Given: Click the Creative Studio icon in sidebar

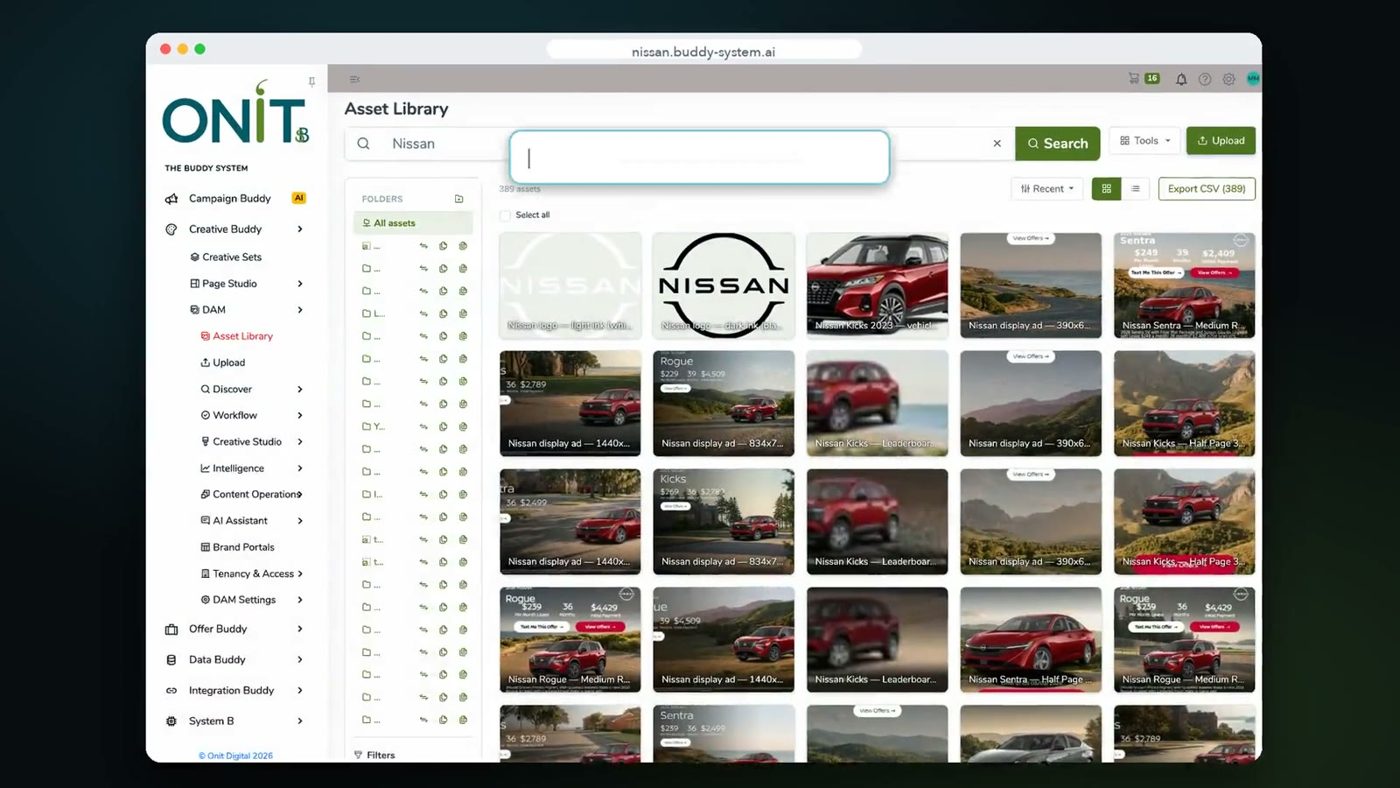Looking at the screenshot, I should (205, 442).
